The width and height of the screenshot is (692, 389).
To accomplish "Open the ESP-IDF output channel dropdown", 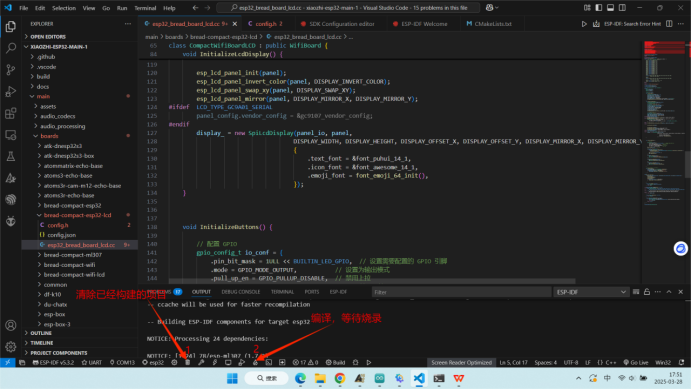I will click(590, 292).
